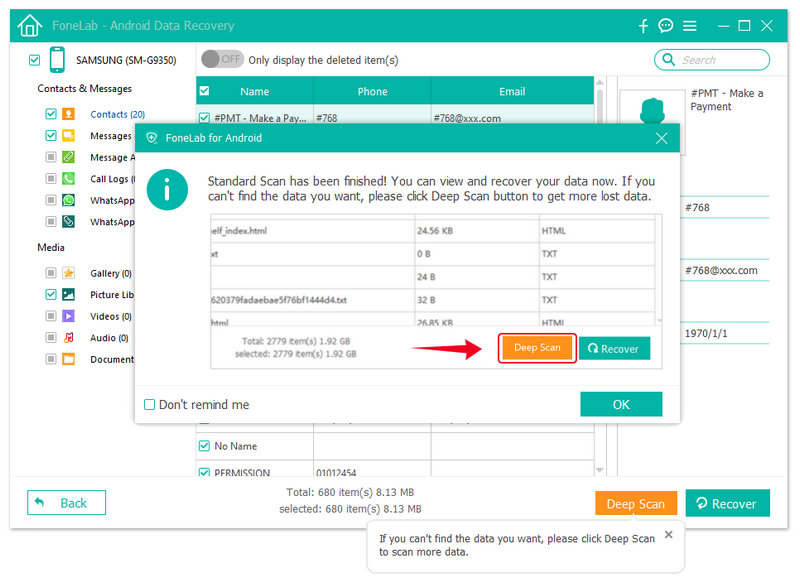
Task: Click the Message Attachments paperclip icon
Action: [x=68, y=157]
